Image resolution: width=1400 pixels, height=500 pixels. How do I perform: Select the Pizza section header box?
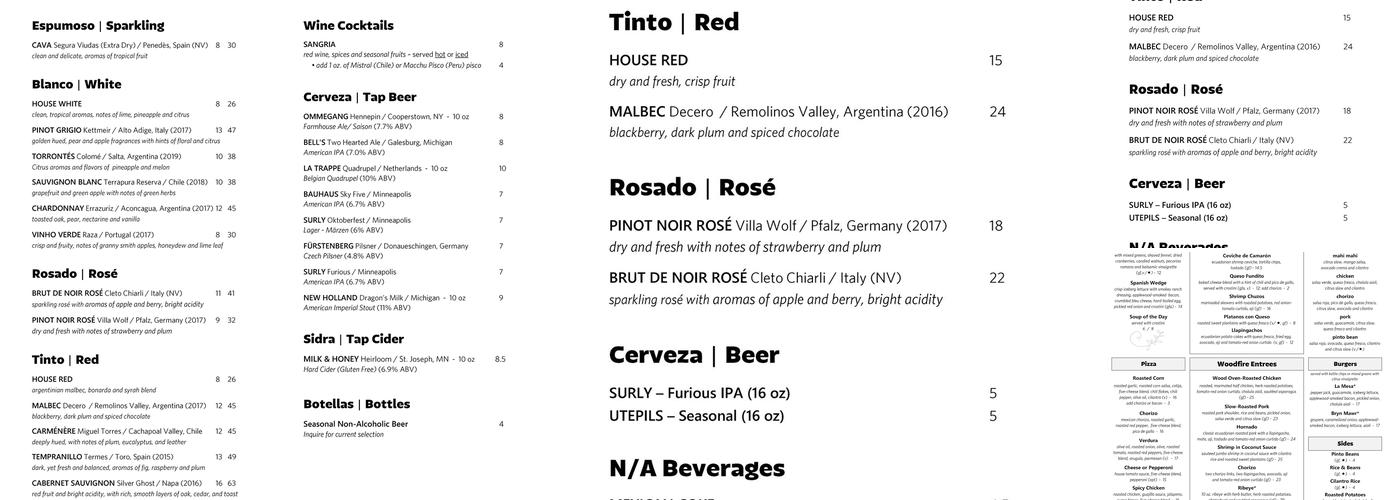pyautogui.click(x=1148, y=364)
